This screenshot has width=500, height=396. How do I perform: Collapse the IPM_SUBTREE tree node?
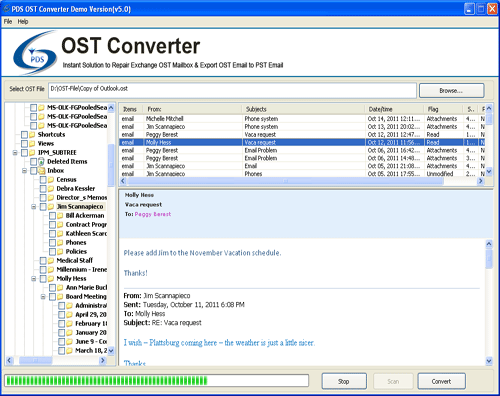15,153
